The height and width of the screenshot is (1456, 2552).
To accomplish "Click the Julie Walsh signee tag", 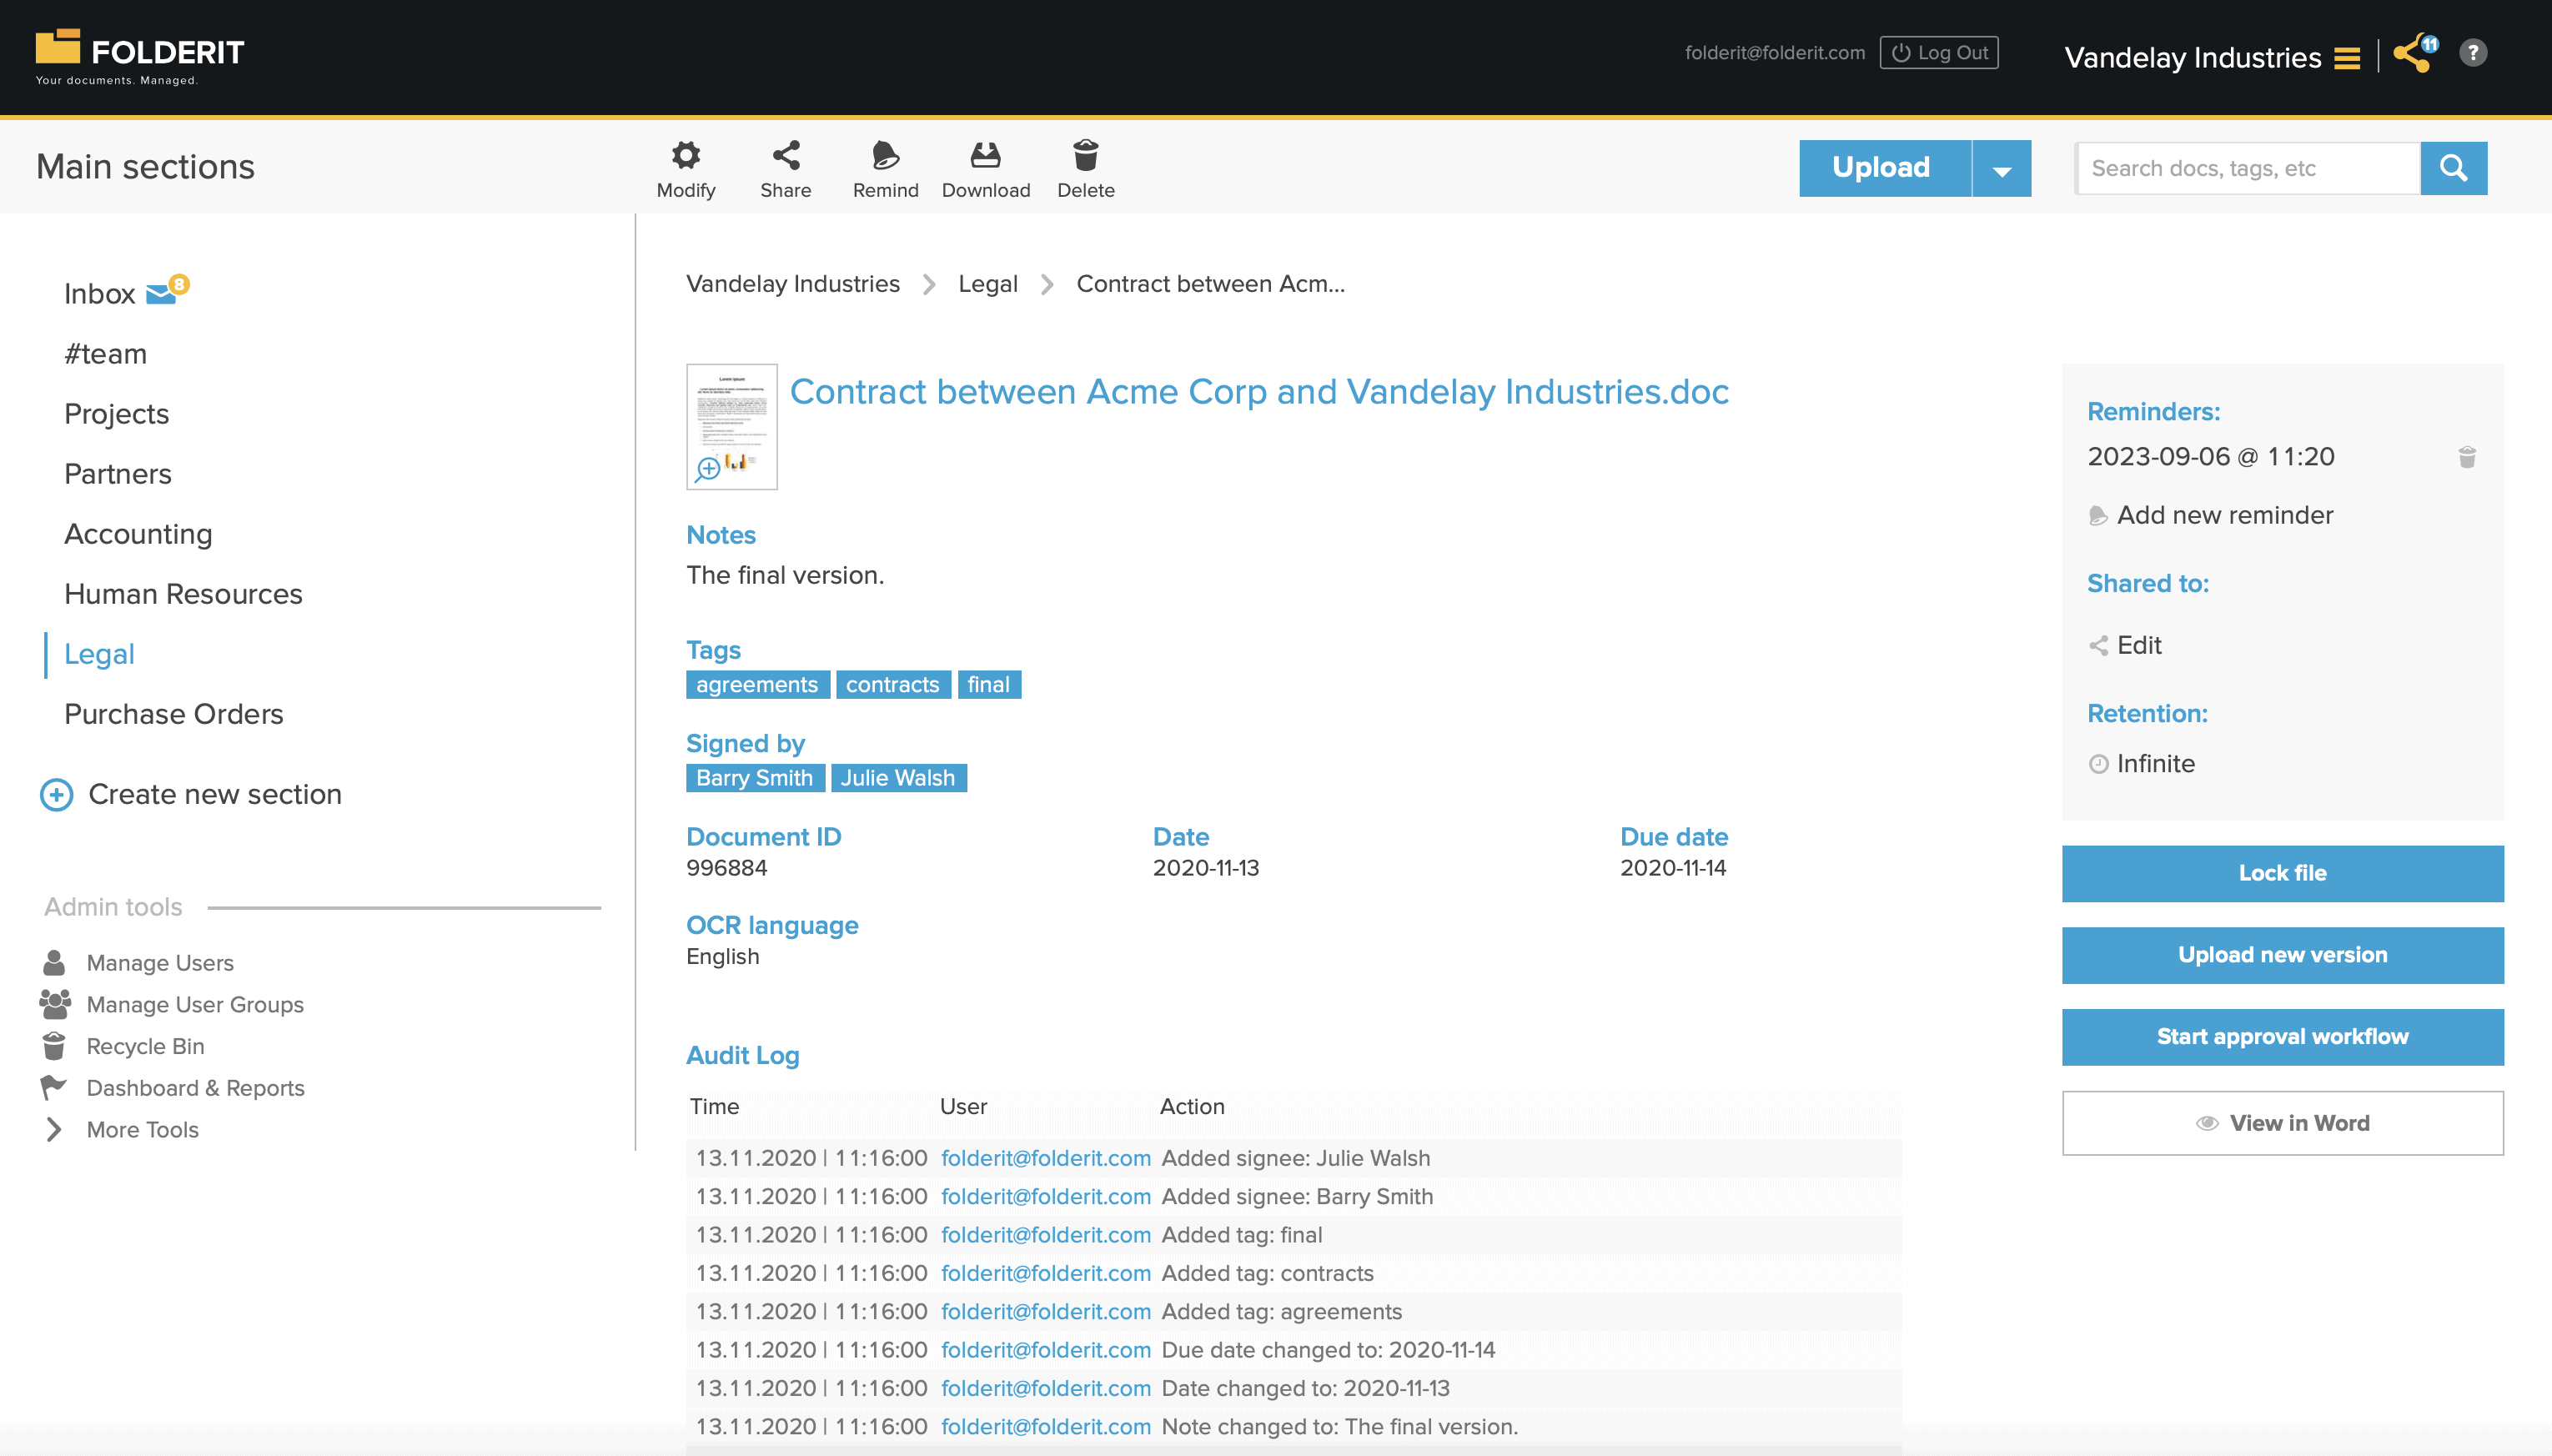I will point(898,778).
